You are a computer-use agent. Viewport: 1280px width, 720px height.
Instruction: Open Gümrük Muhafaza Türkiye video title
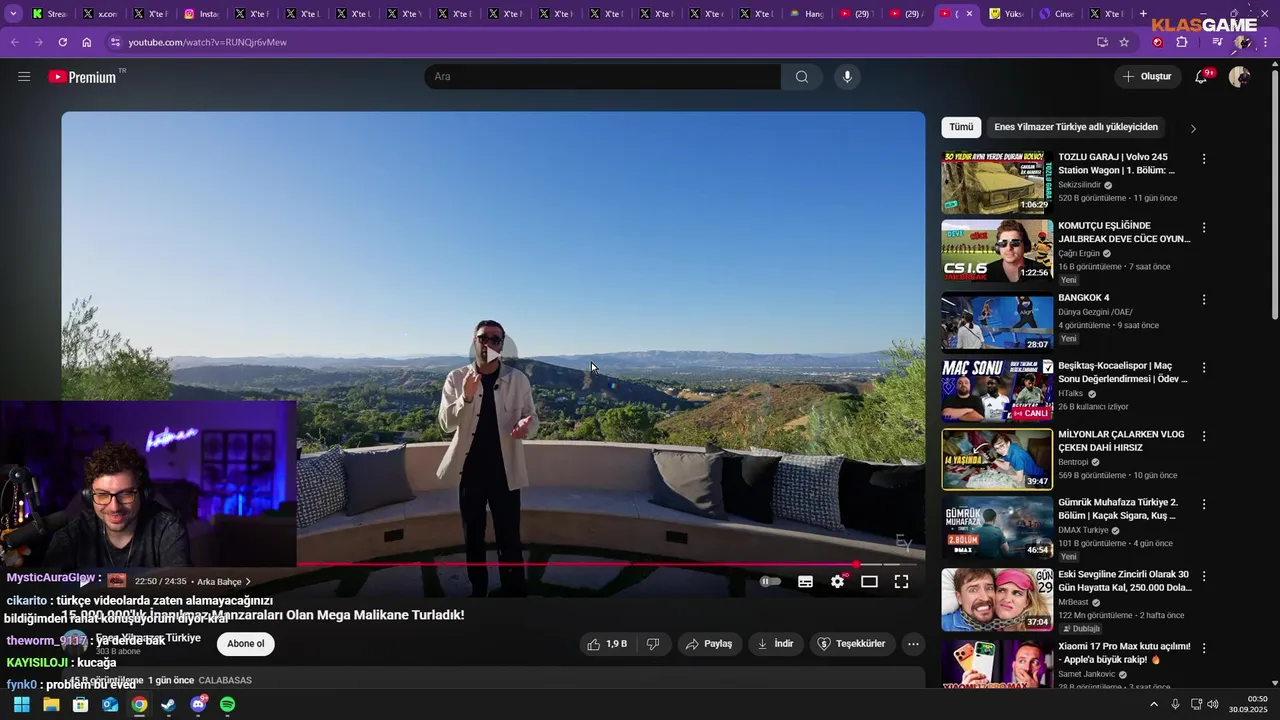[1118, 509]
